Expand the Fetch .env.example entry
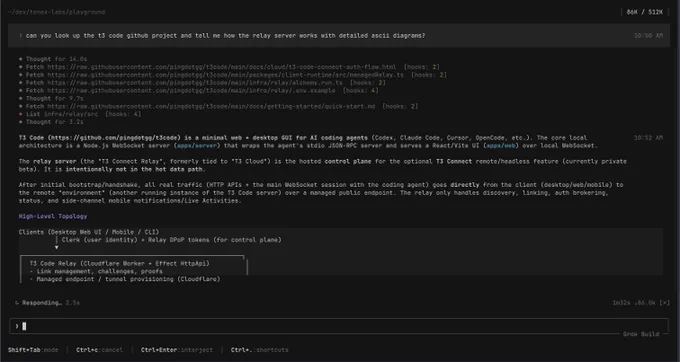 pos(199,91)
